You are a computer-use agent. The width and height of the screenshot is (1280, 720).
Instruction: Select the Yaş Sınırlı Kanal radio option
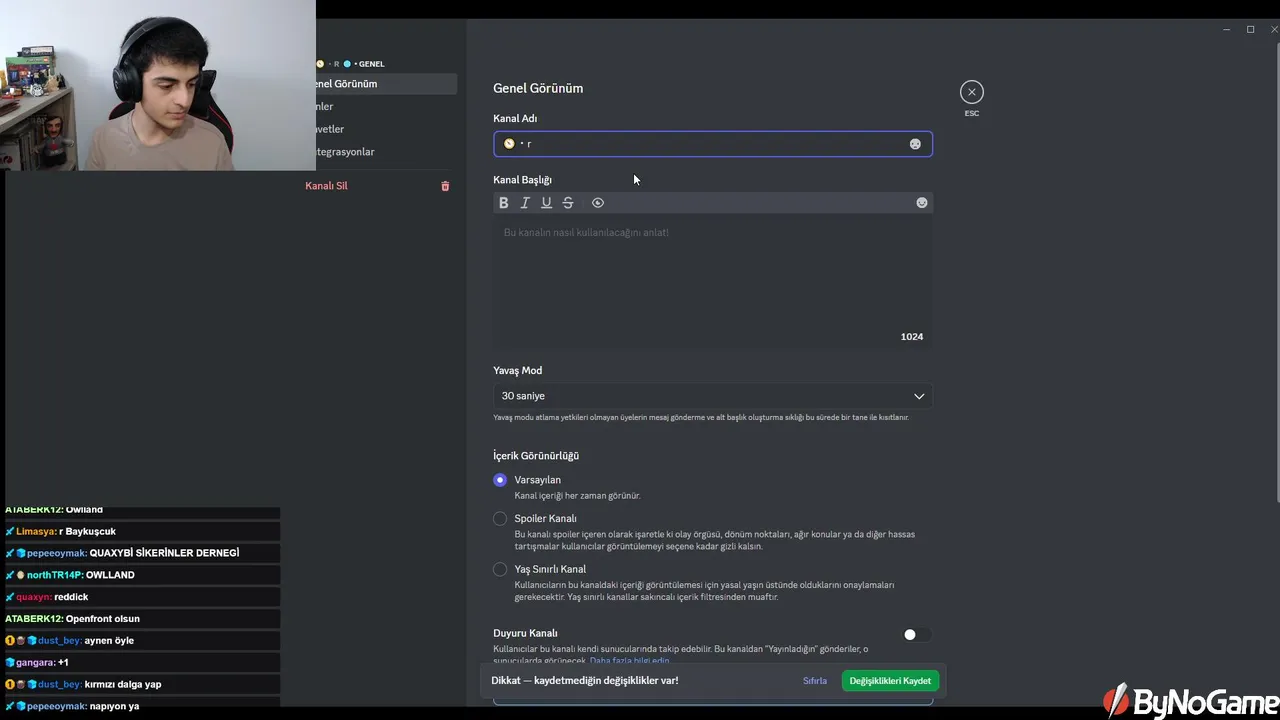click(500, 569)
